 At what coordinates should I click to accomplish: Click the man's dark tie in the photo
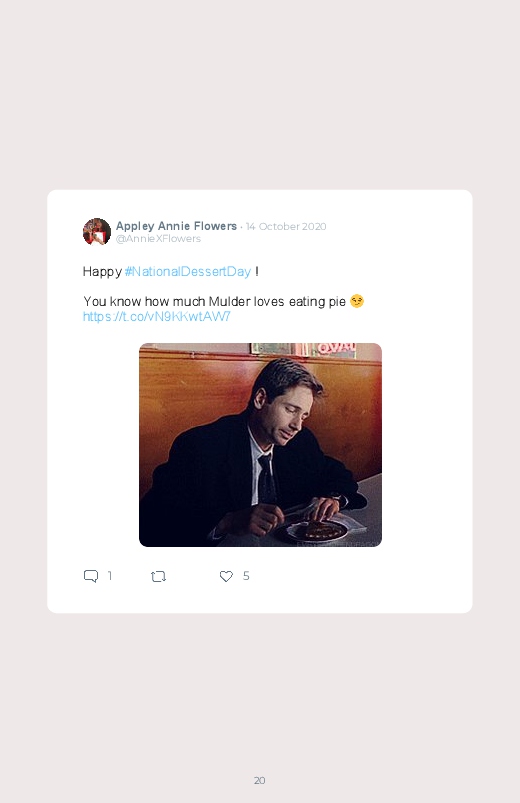click(x=266, y=480)
